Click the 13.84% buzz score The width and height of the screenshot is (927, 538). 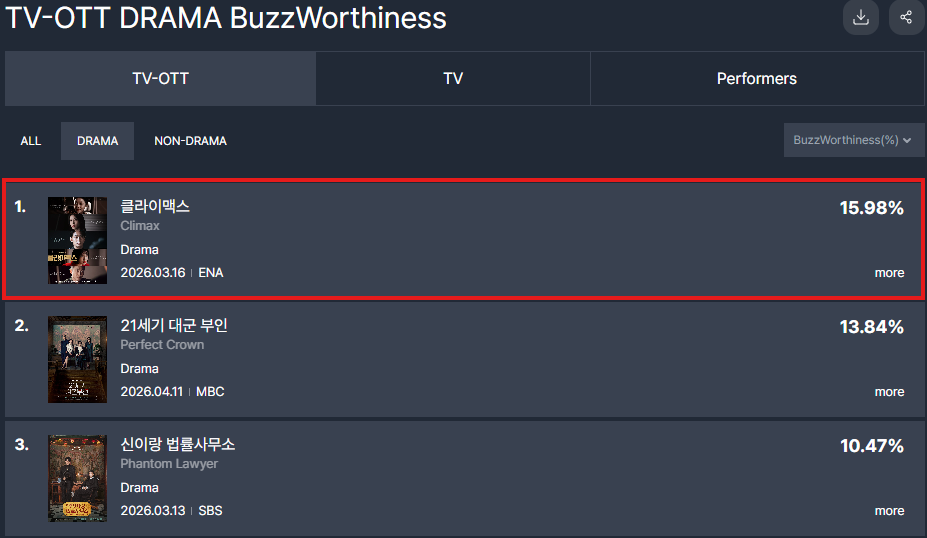click(x=871, y=327)
